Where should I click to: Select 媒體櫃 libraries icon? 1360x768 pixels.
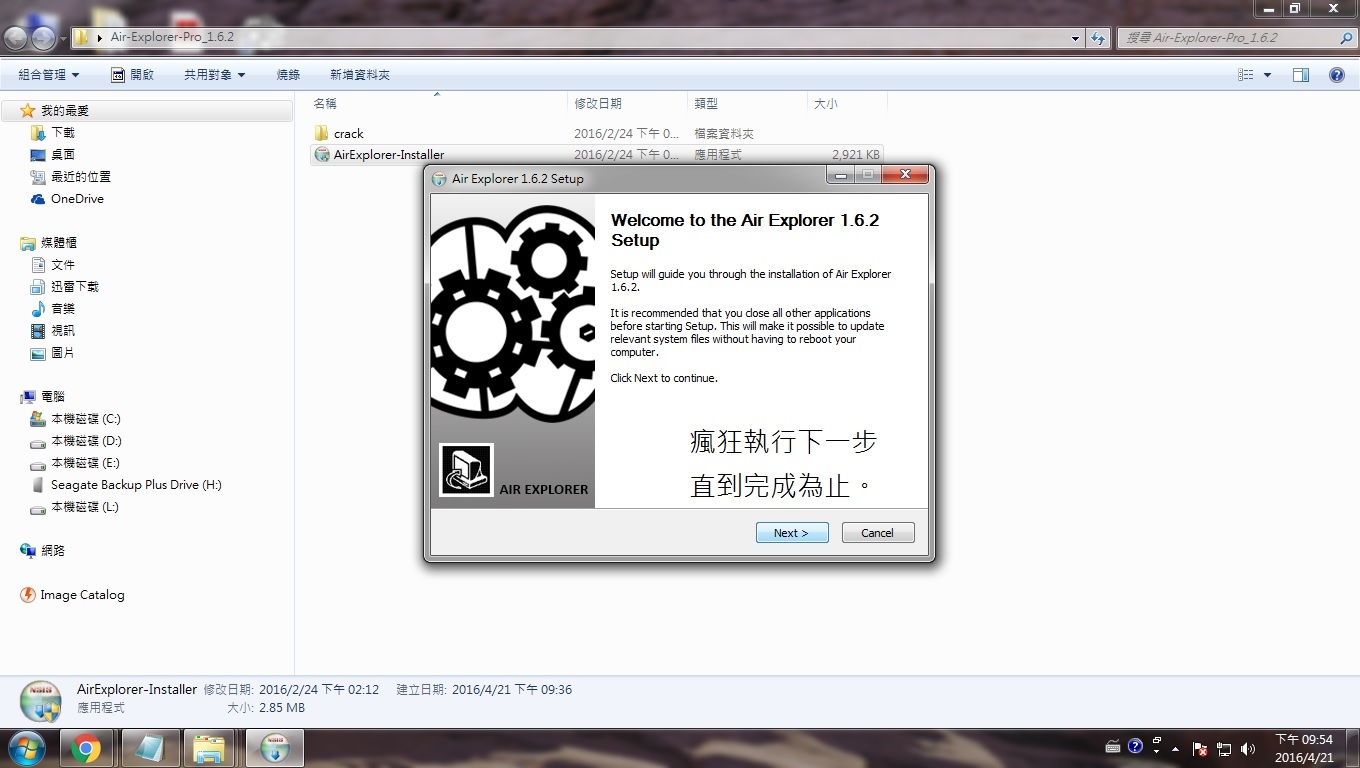tap(28, 243)
